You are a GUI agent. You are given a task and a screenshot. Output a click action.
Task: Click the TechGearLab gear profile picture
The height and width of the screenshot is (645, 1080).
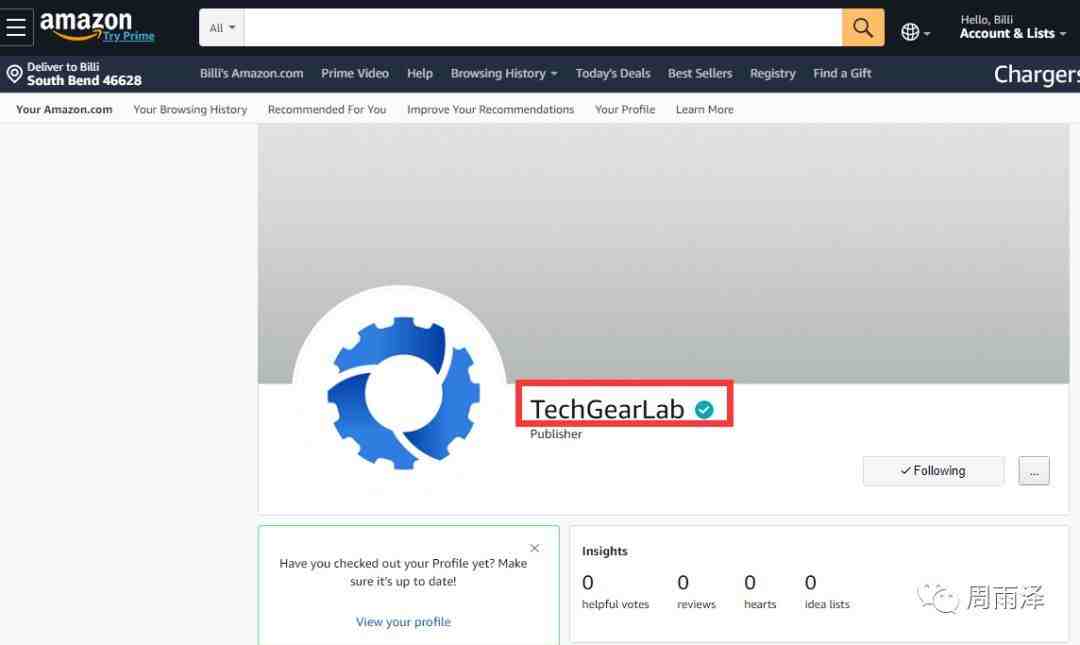click(x=400, y=392)
